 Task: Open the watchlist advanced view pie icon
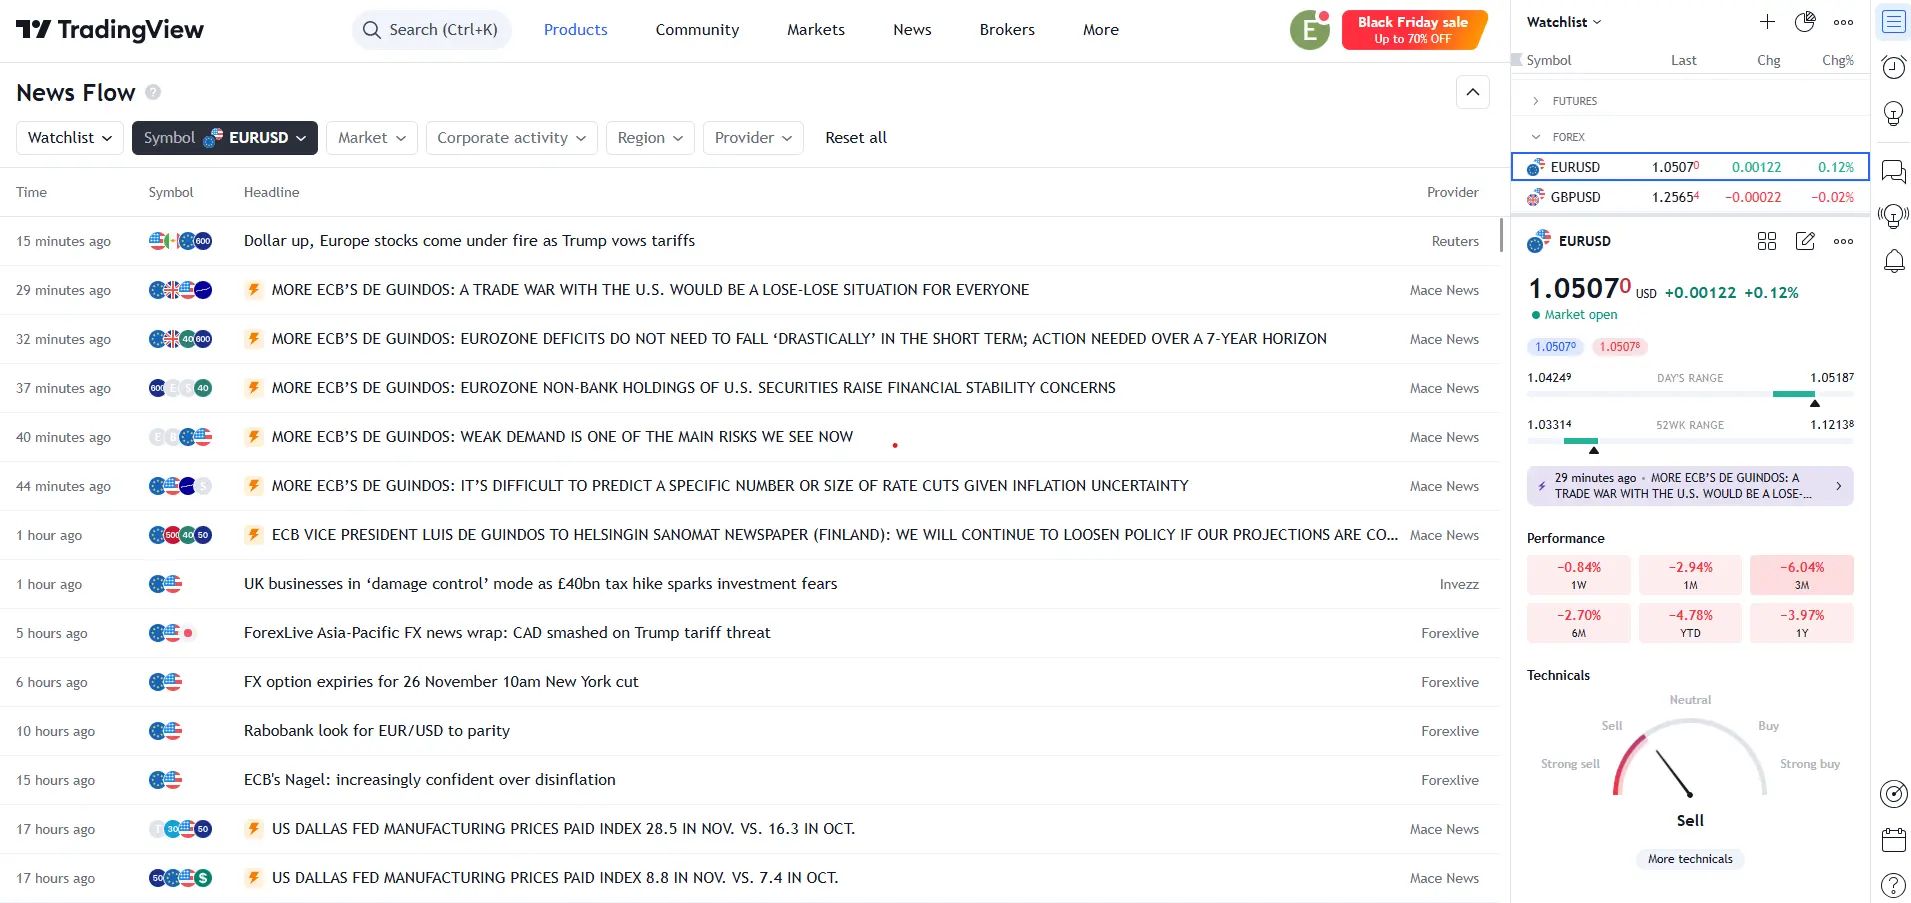[1805, 22]
